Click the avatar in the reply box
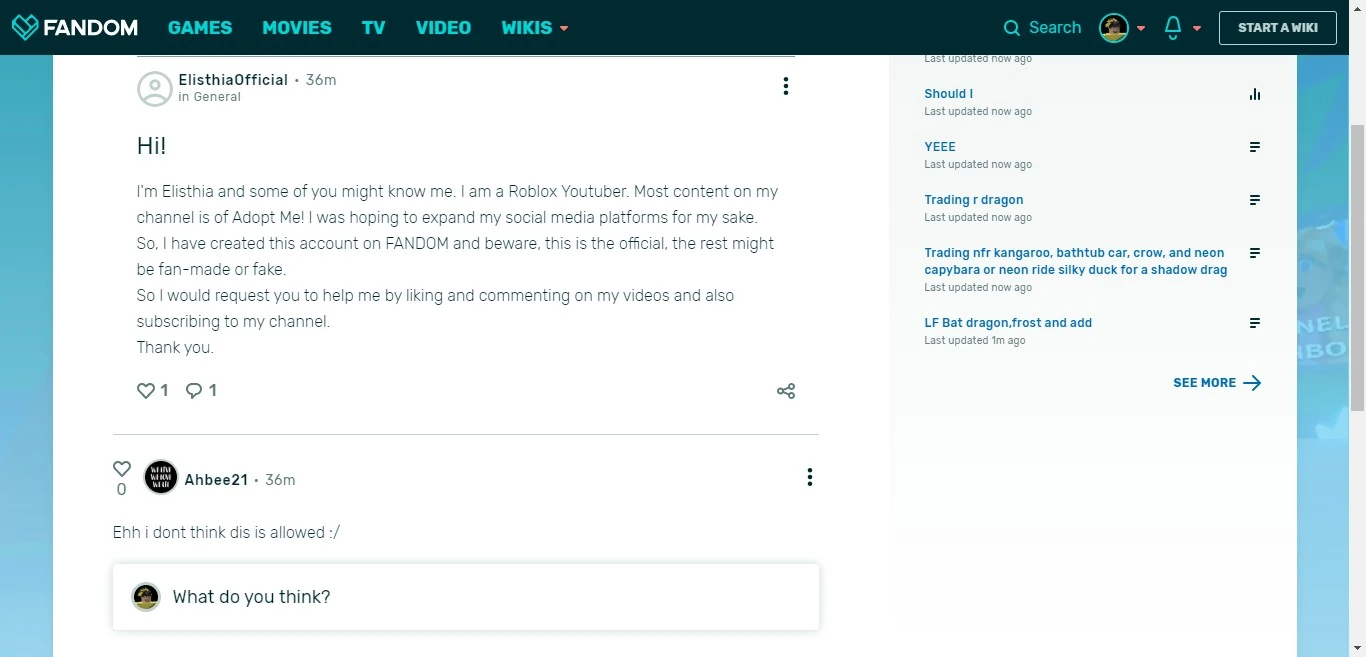Image resolution: width=1366 pixels, height=657 pixels. (x=147, y=597)
